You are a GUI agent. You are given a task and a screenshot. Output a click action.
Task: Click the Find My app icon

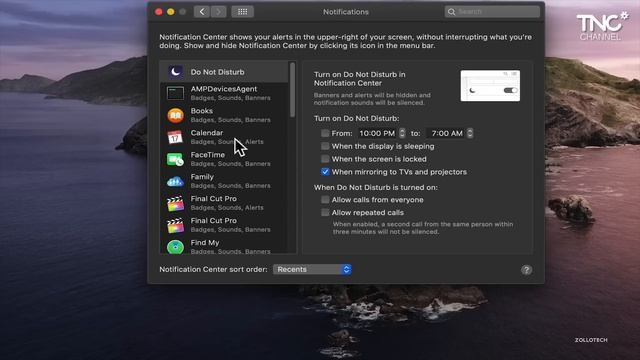pos(176,247)
